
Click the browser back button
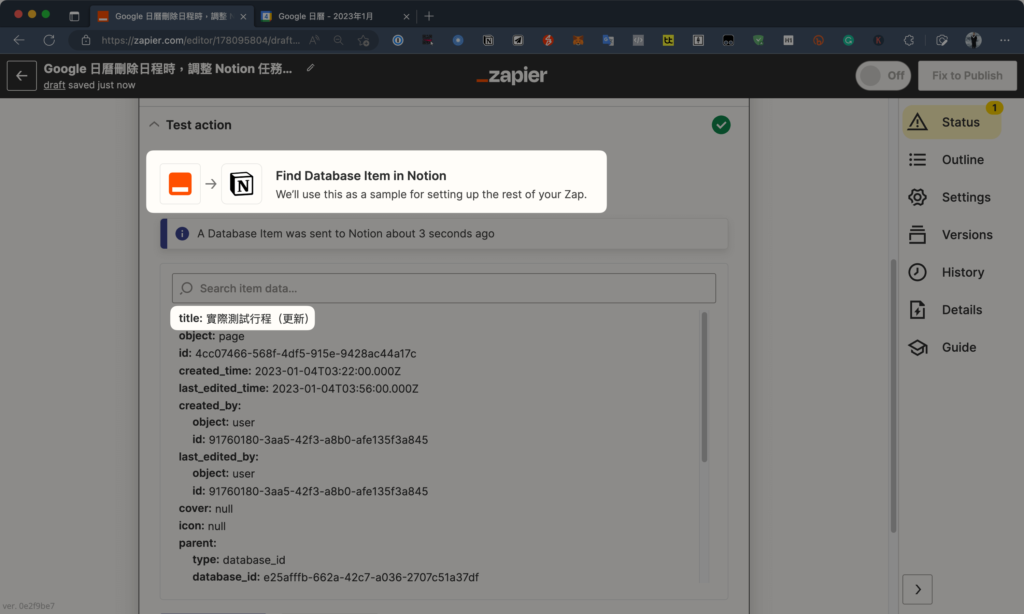tap(19, 40)
